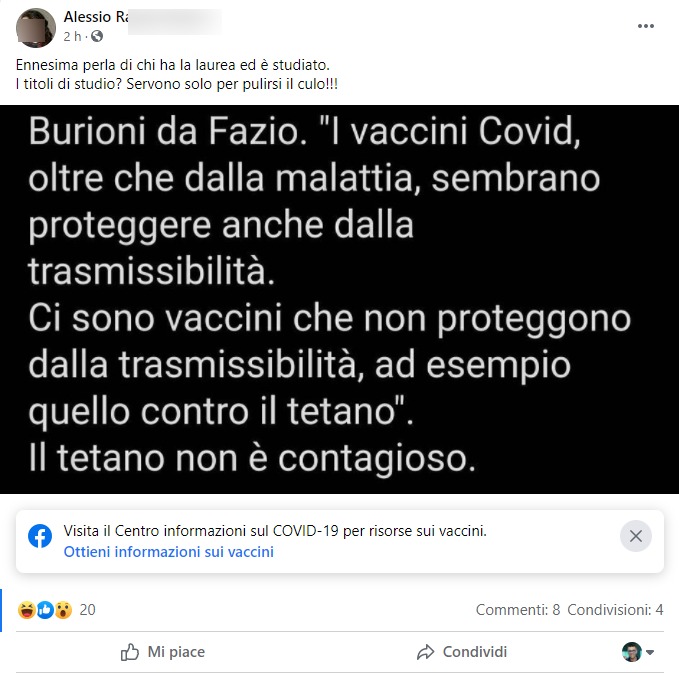Image resolution: width=679 pixels, height=677 pixels.
Task: Show Condivisioni: 4 shares list
Action: click(x=615, y=610)
